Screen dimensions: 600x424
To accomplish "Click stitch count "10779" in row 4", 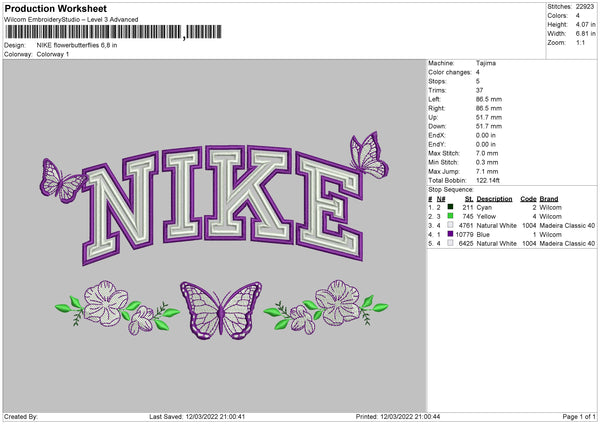I will click(x=465, y=235).
